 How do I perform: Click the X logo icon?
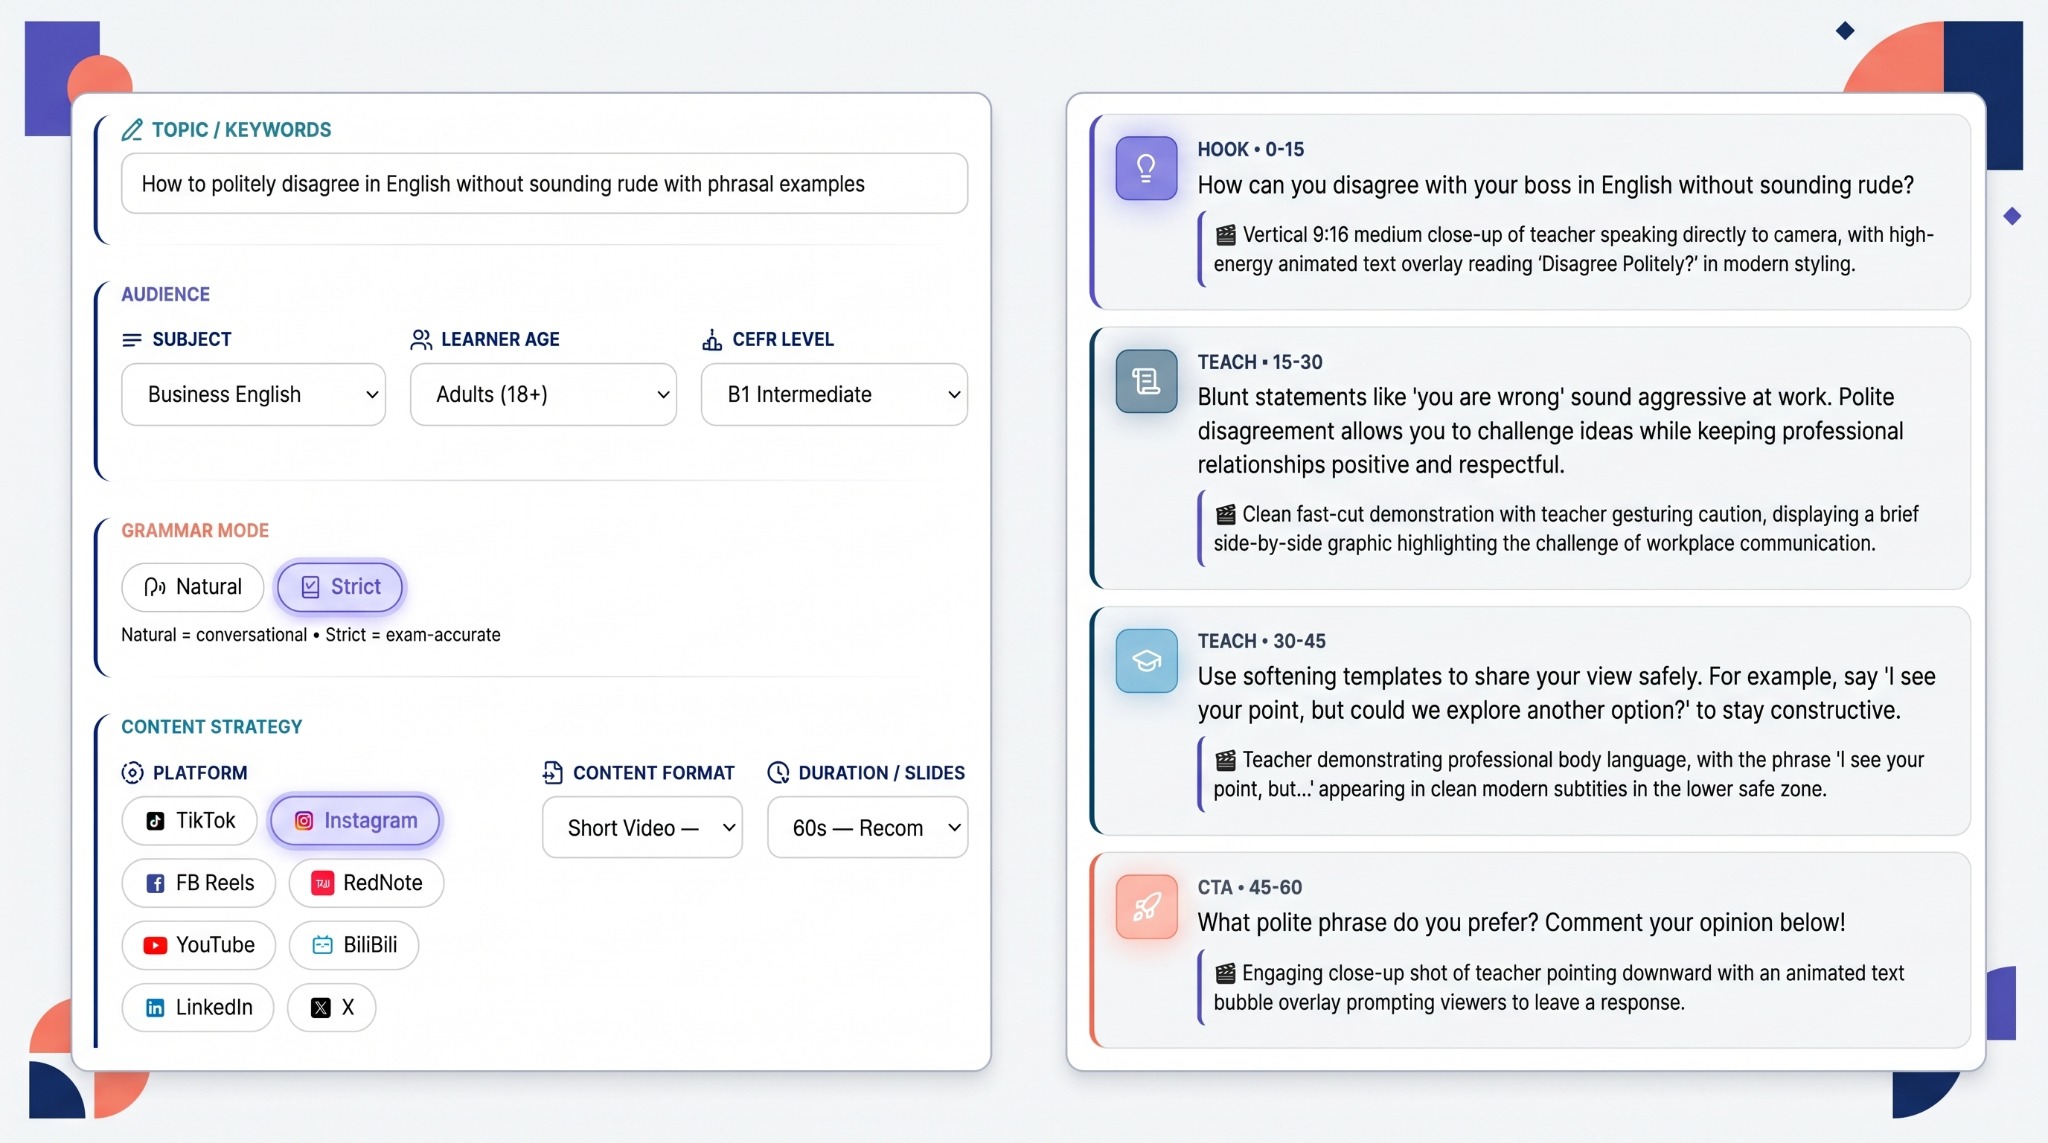(320, 1008)
